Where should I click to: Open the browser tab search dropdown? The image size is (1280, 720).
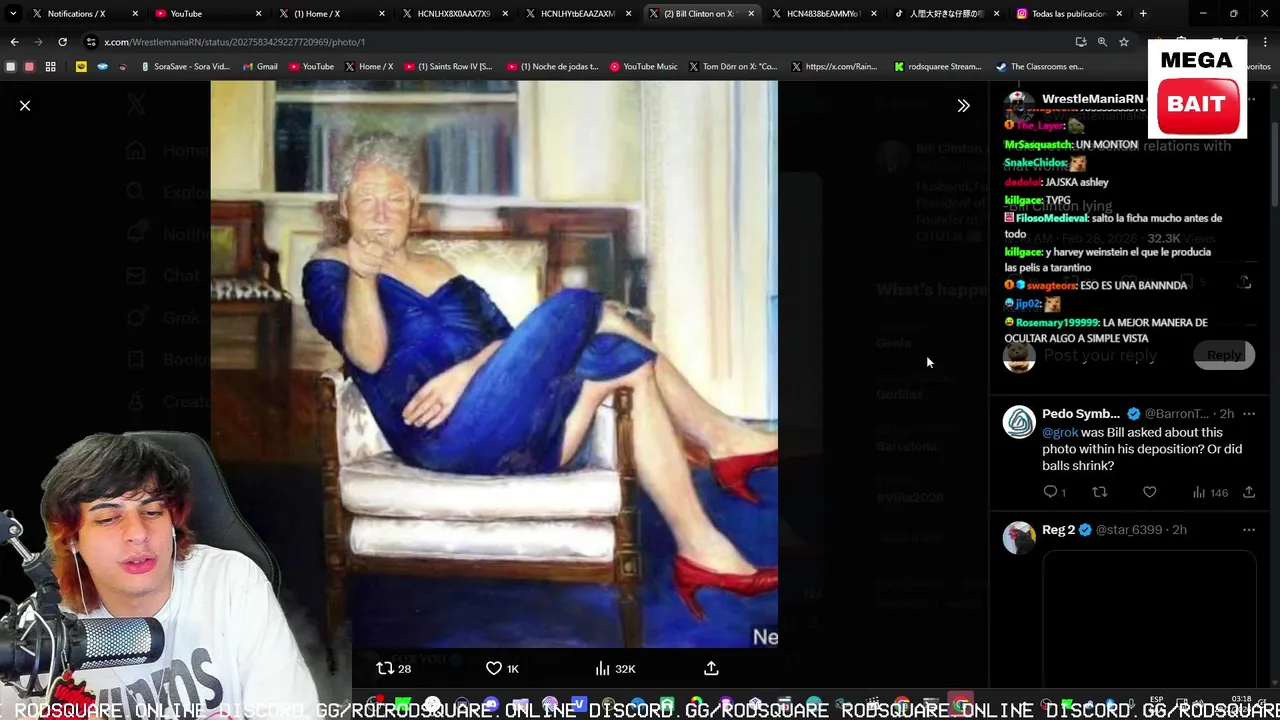point(13,14)
